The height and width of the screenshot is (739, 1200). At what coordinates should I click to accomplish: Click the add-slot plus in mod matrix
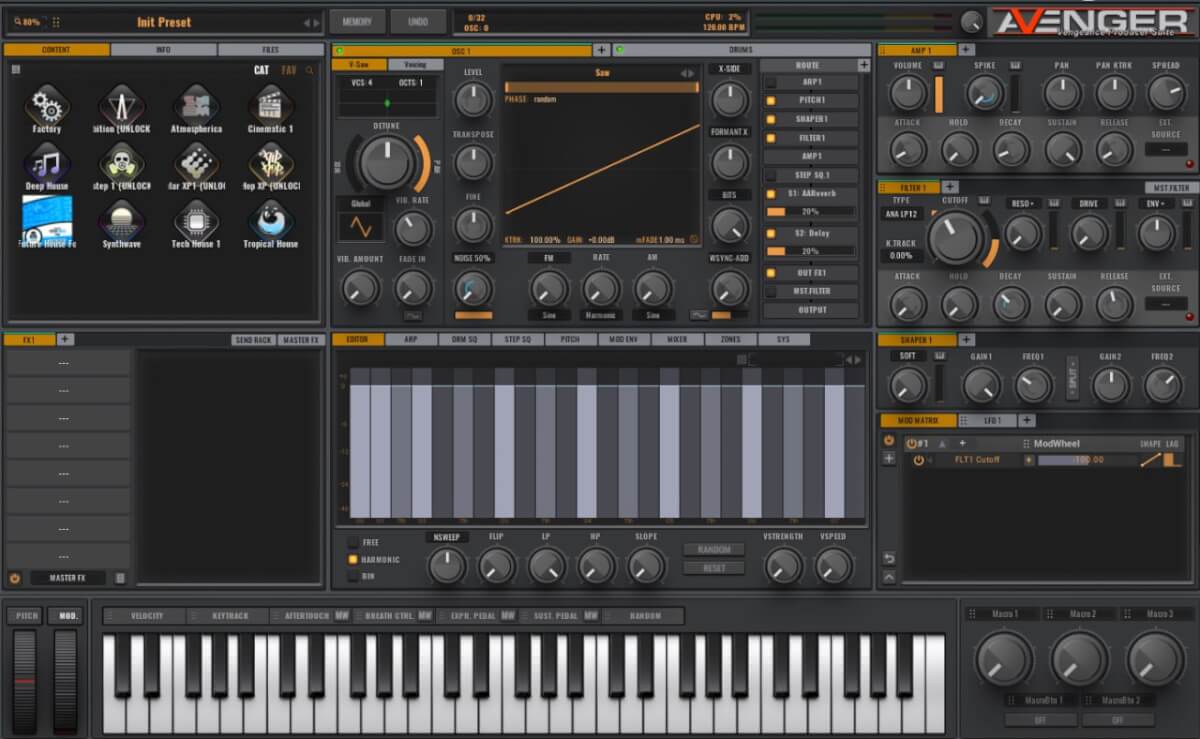pyautogui.click(x=889, y=459)
